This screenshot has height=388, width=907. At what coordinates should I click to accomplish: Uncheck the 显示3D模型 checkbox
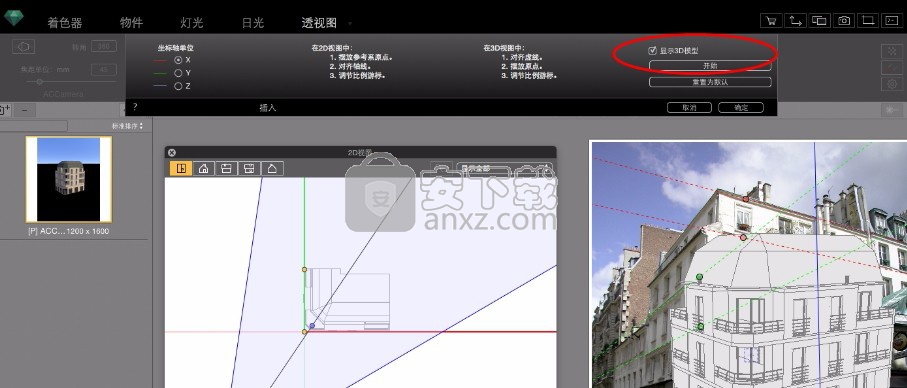point(652,51)
